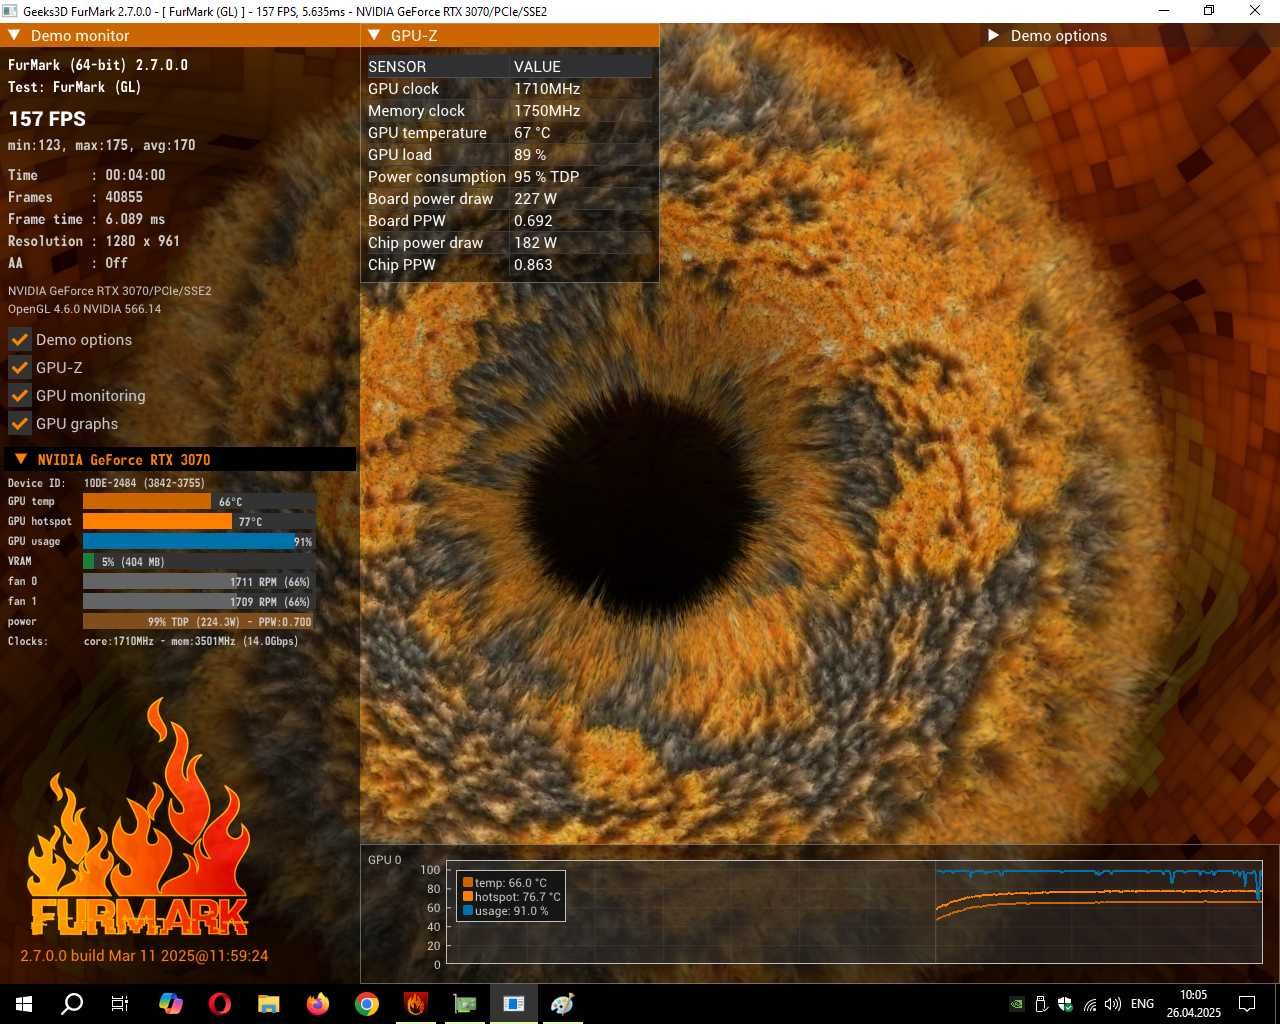Uncheck the Demo options checkbox
1280x1024 pixels.
coord(20,339)
